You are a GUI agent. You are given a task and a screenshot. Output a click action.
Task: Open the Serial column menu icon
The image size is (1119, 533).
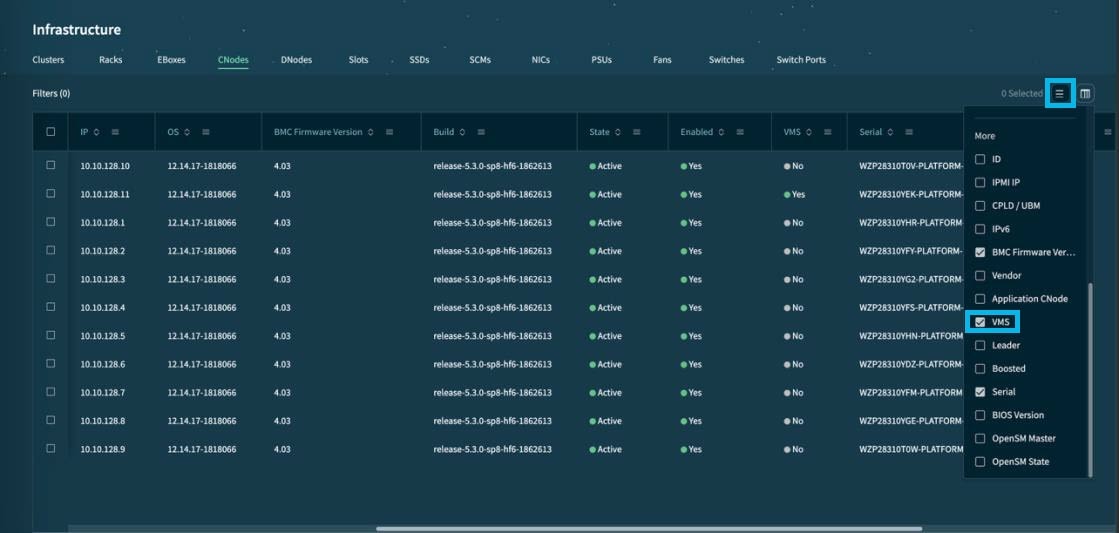pos(909,132)
